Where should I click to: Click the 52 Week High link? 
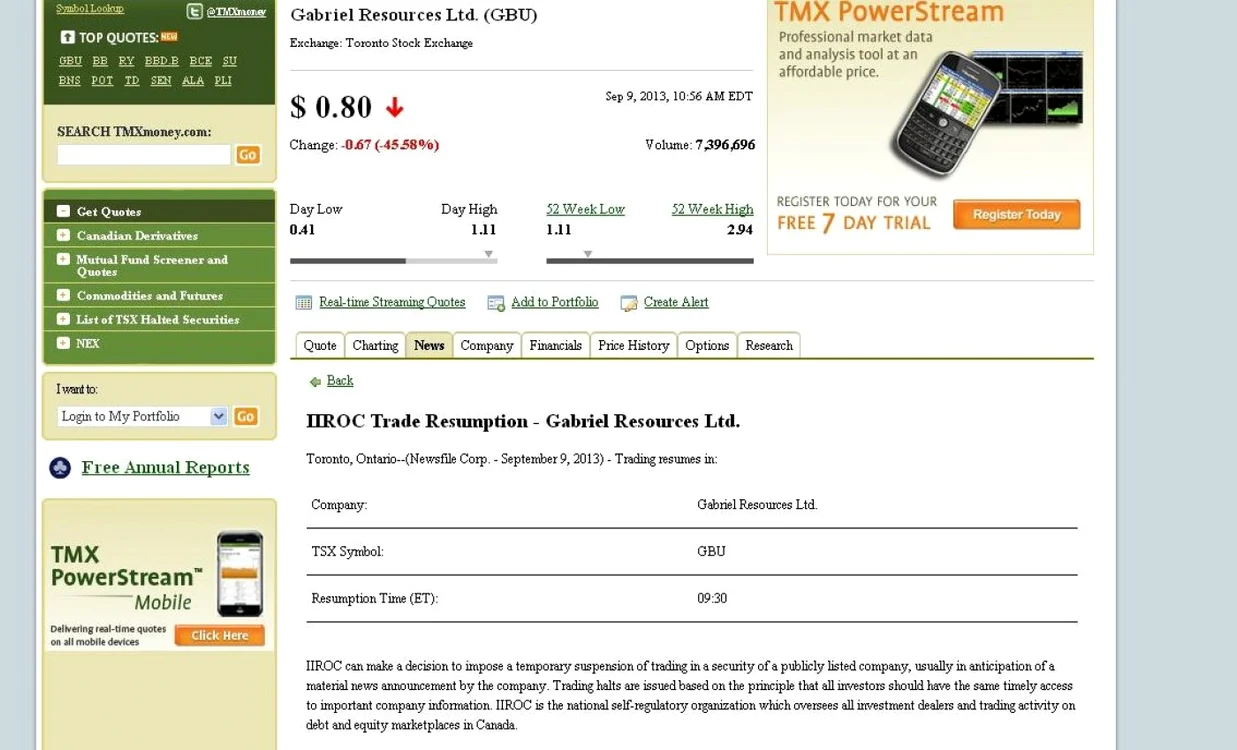tap(712, 209)
